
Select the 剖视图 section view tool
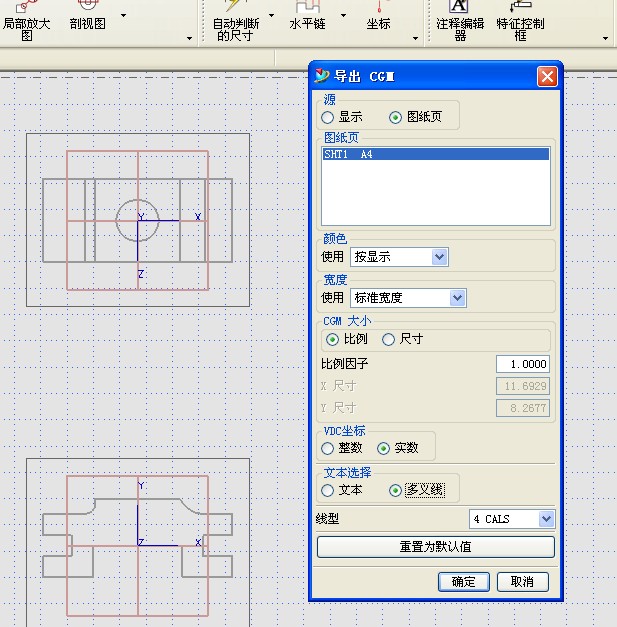tap(88, 17)
